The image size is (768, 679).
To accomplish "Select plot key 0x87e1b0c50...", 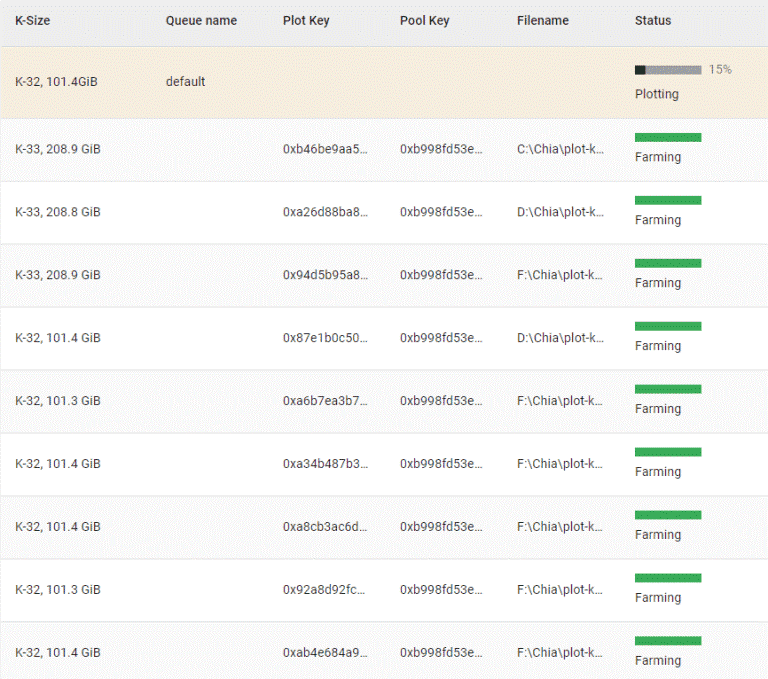I will coord(325,338).
